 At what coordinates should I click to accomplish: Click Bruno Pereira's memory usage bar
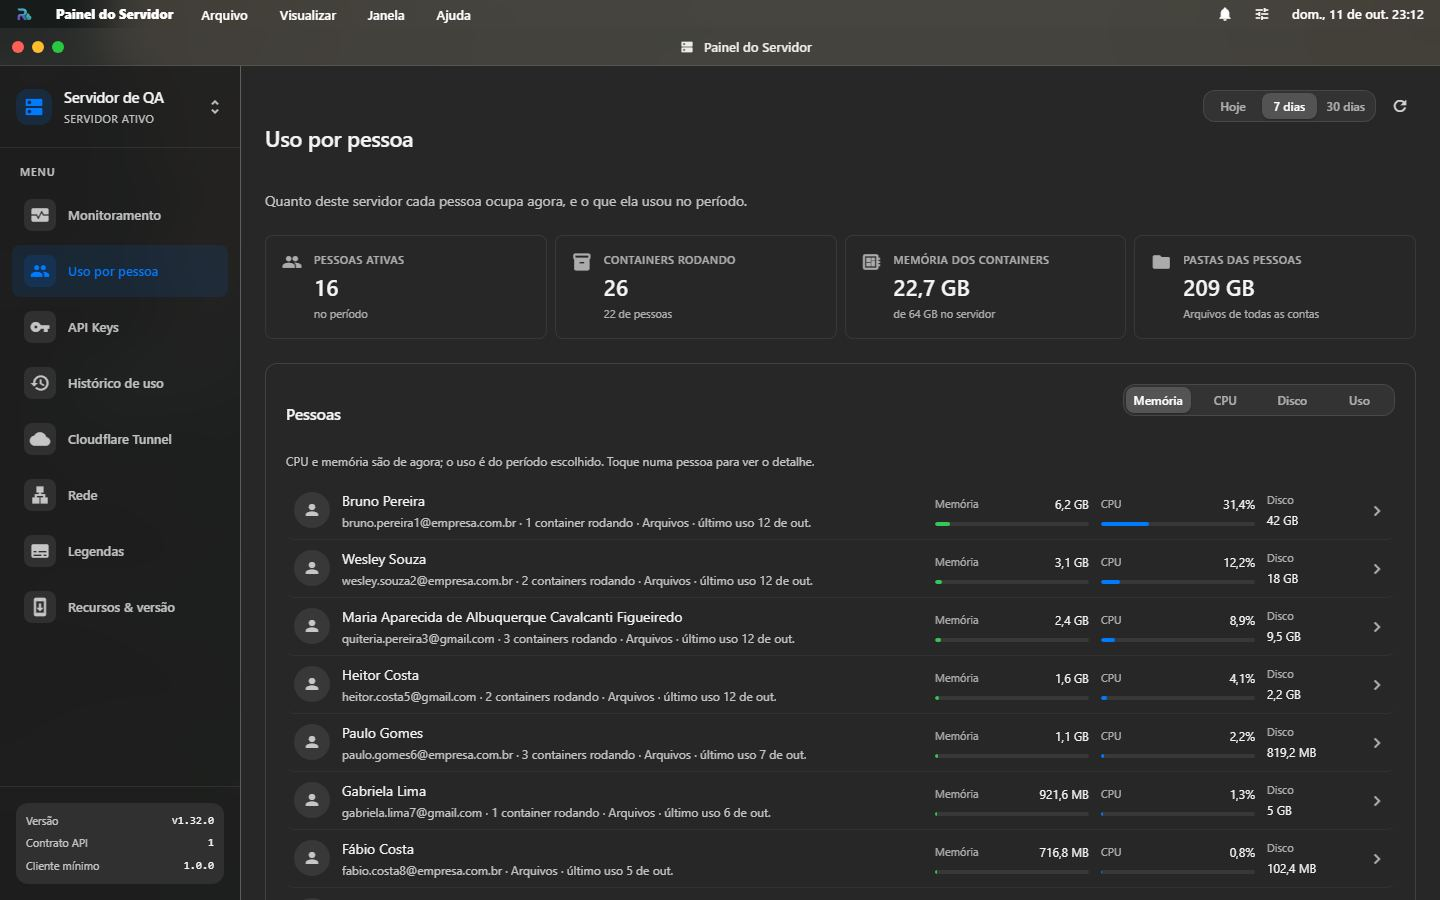click(1012, 523)
